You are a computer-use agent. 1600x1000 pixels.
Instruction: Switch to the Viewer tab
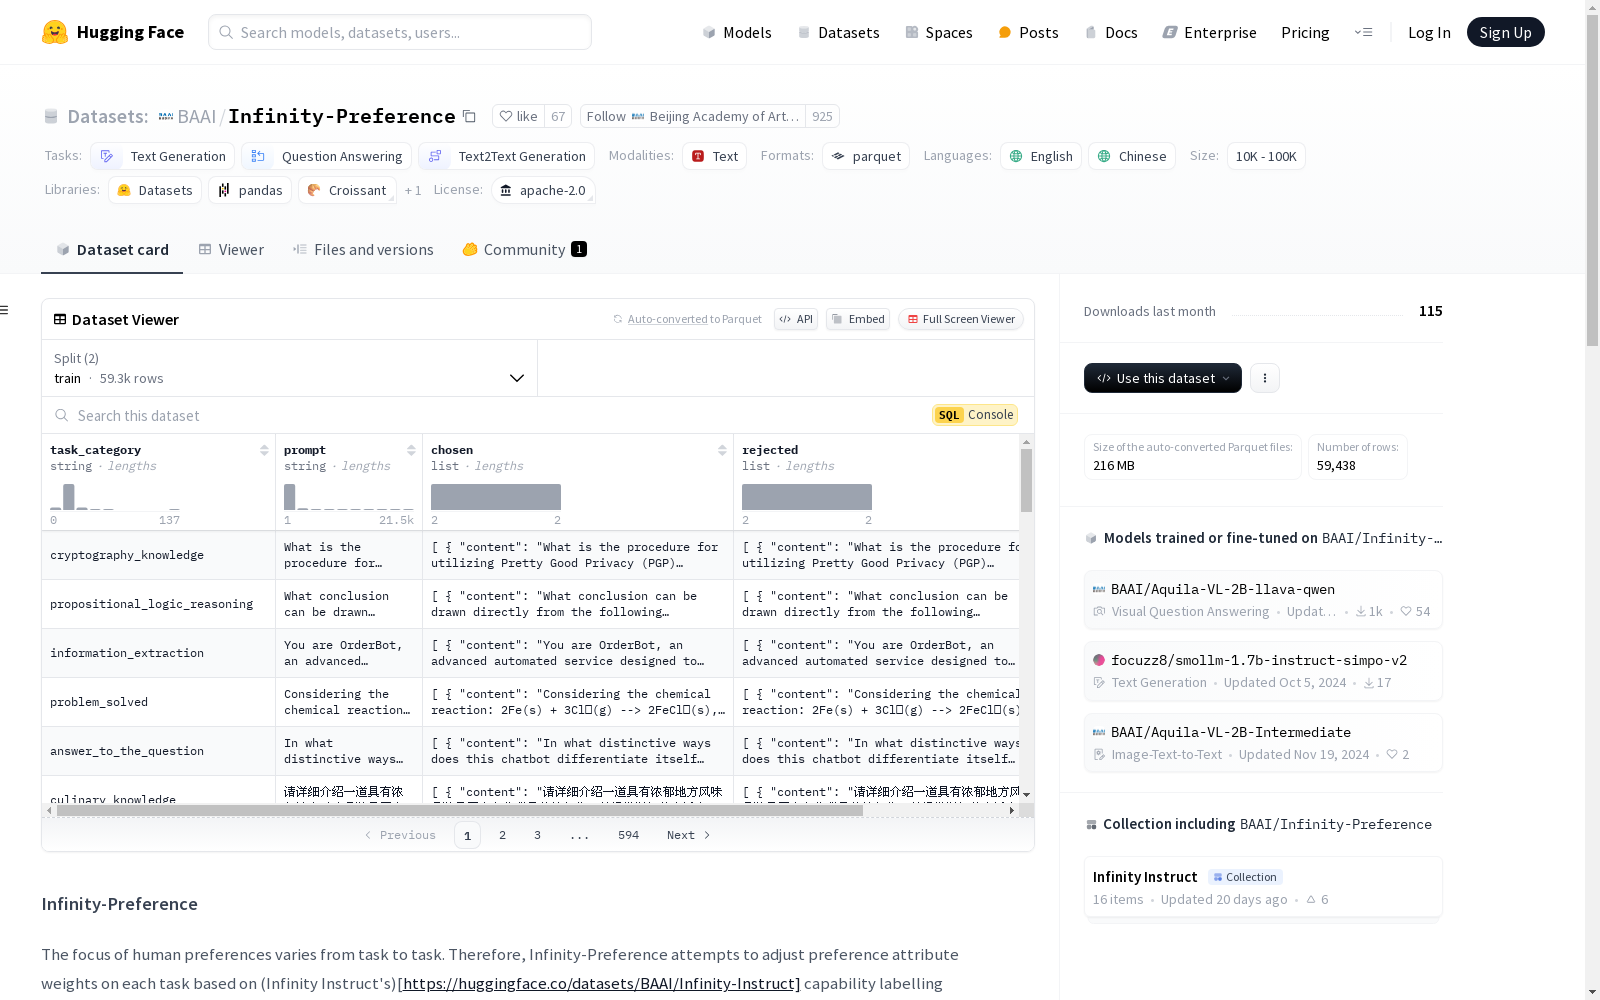[231, 250]
